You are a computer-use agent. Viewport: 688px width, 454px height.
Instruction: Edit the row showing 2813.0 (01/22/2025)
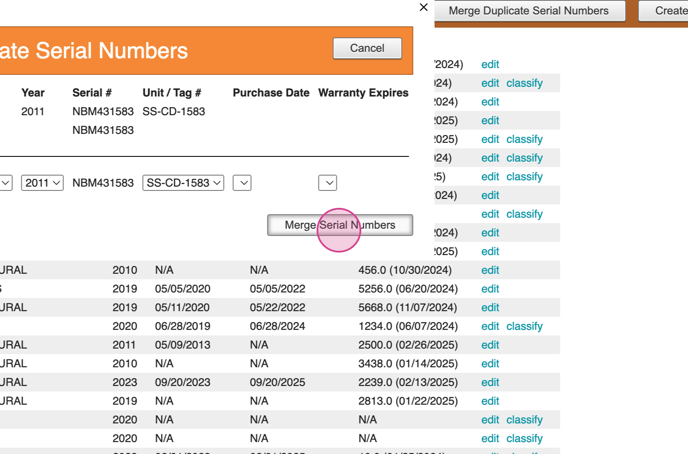coord(490,401)
